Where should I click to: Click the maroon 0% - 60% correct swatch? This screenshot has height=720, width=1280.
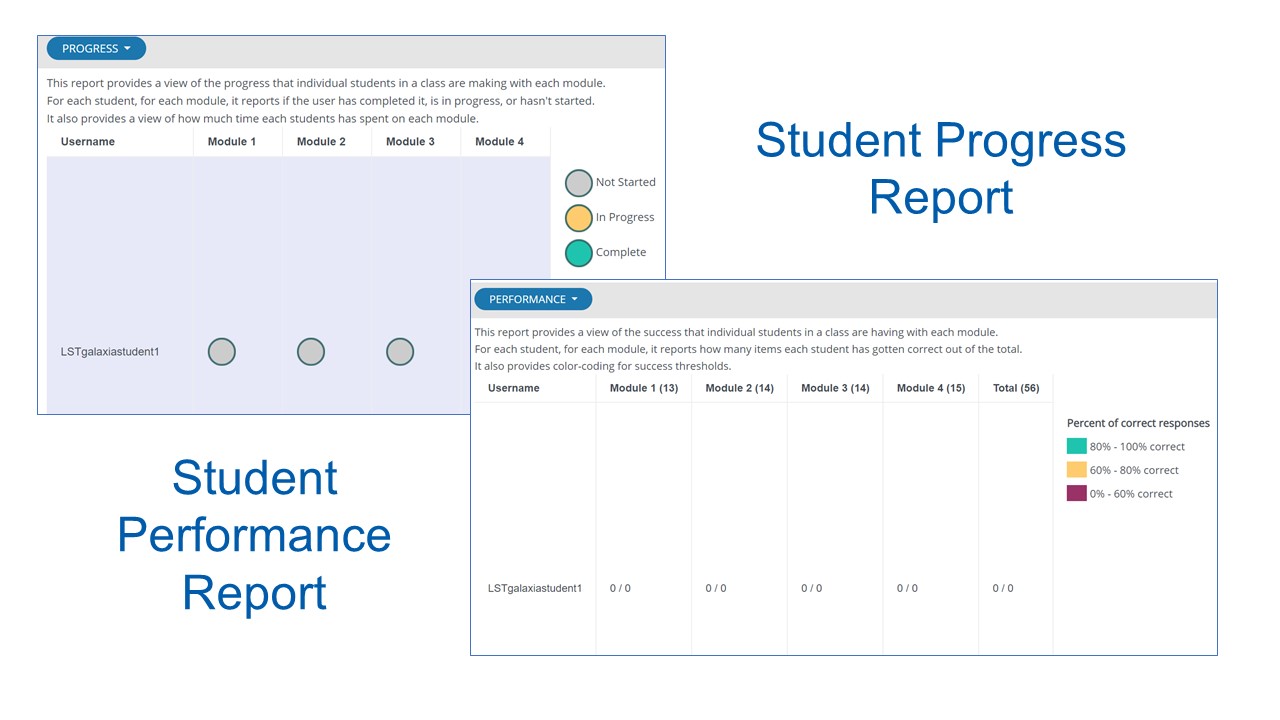(1076, 493)
